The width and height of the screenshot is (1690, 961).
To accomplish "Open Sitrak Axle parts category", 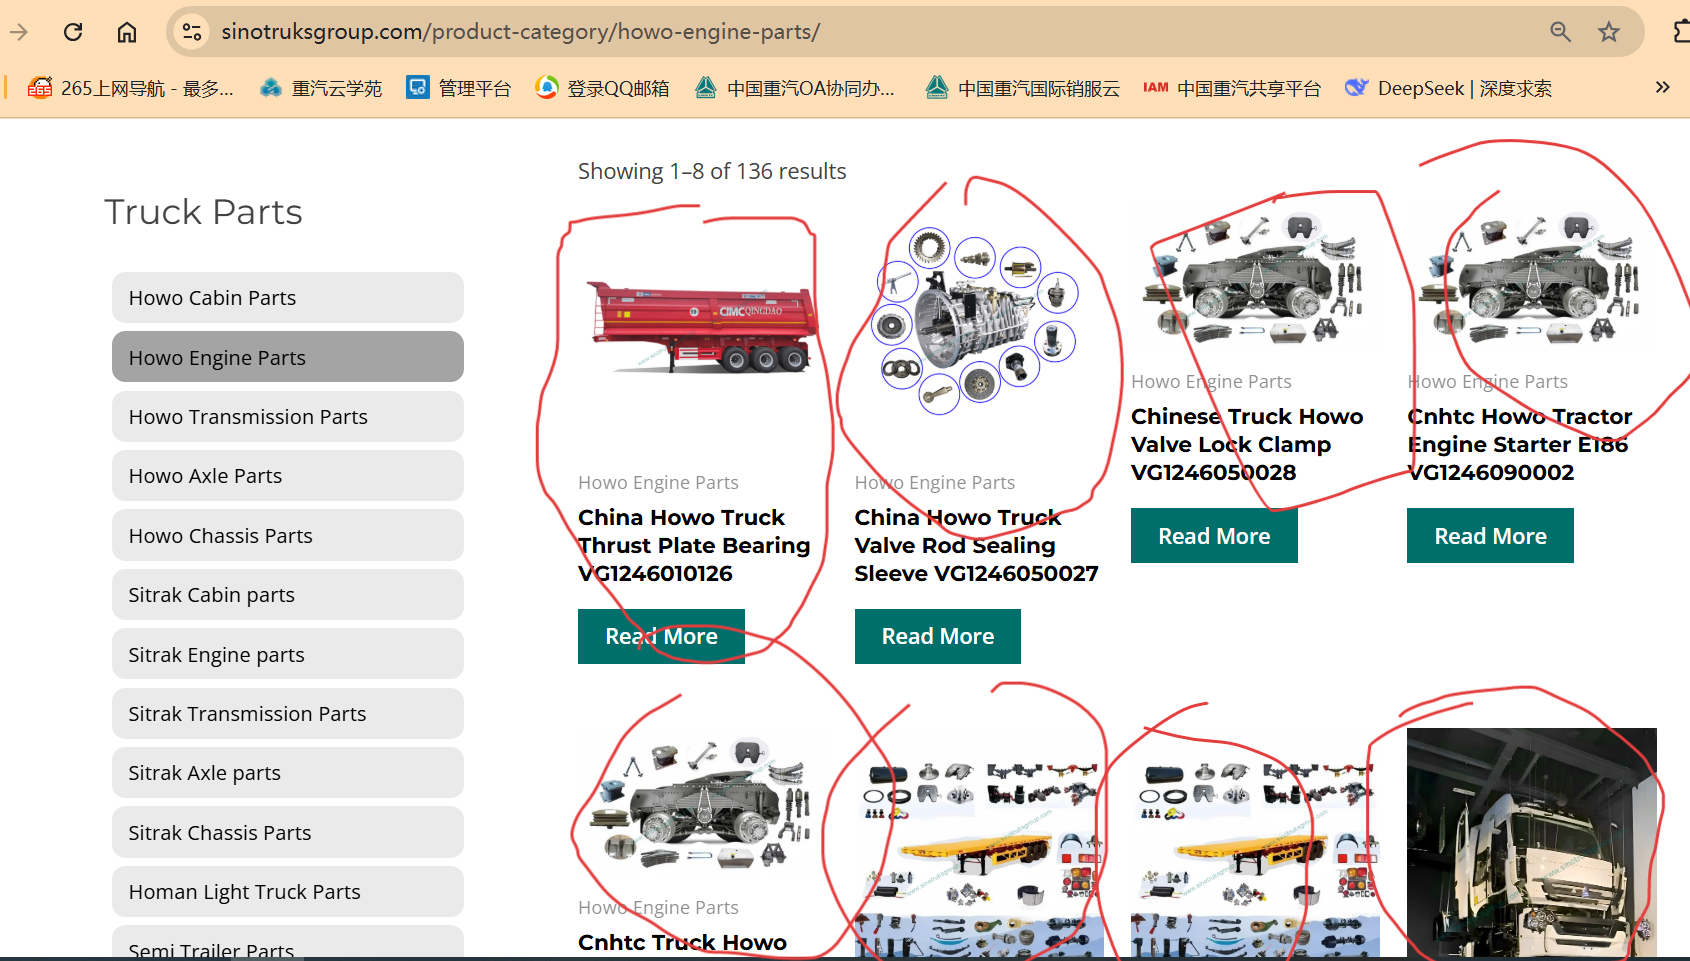I will click(288, 773).
